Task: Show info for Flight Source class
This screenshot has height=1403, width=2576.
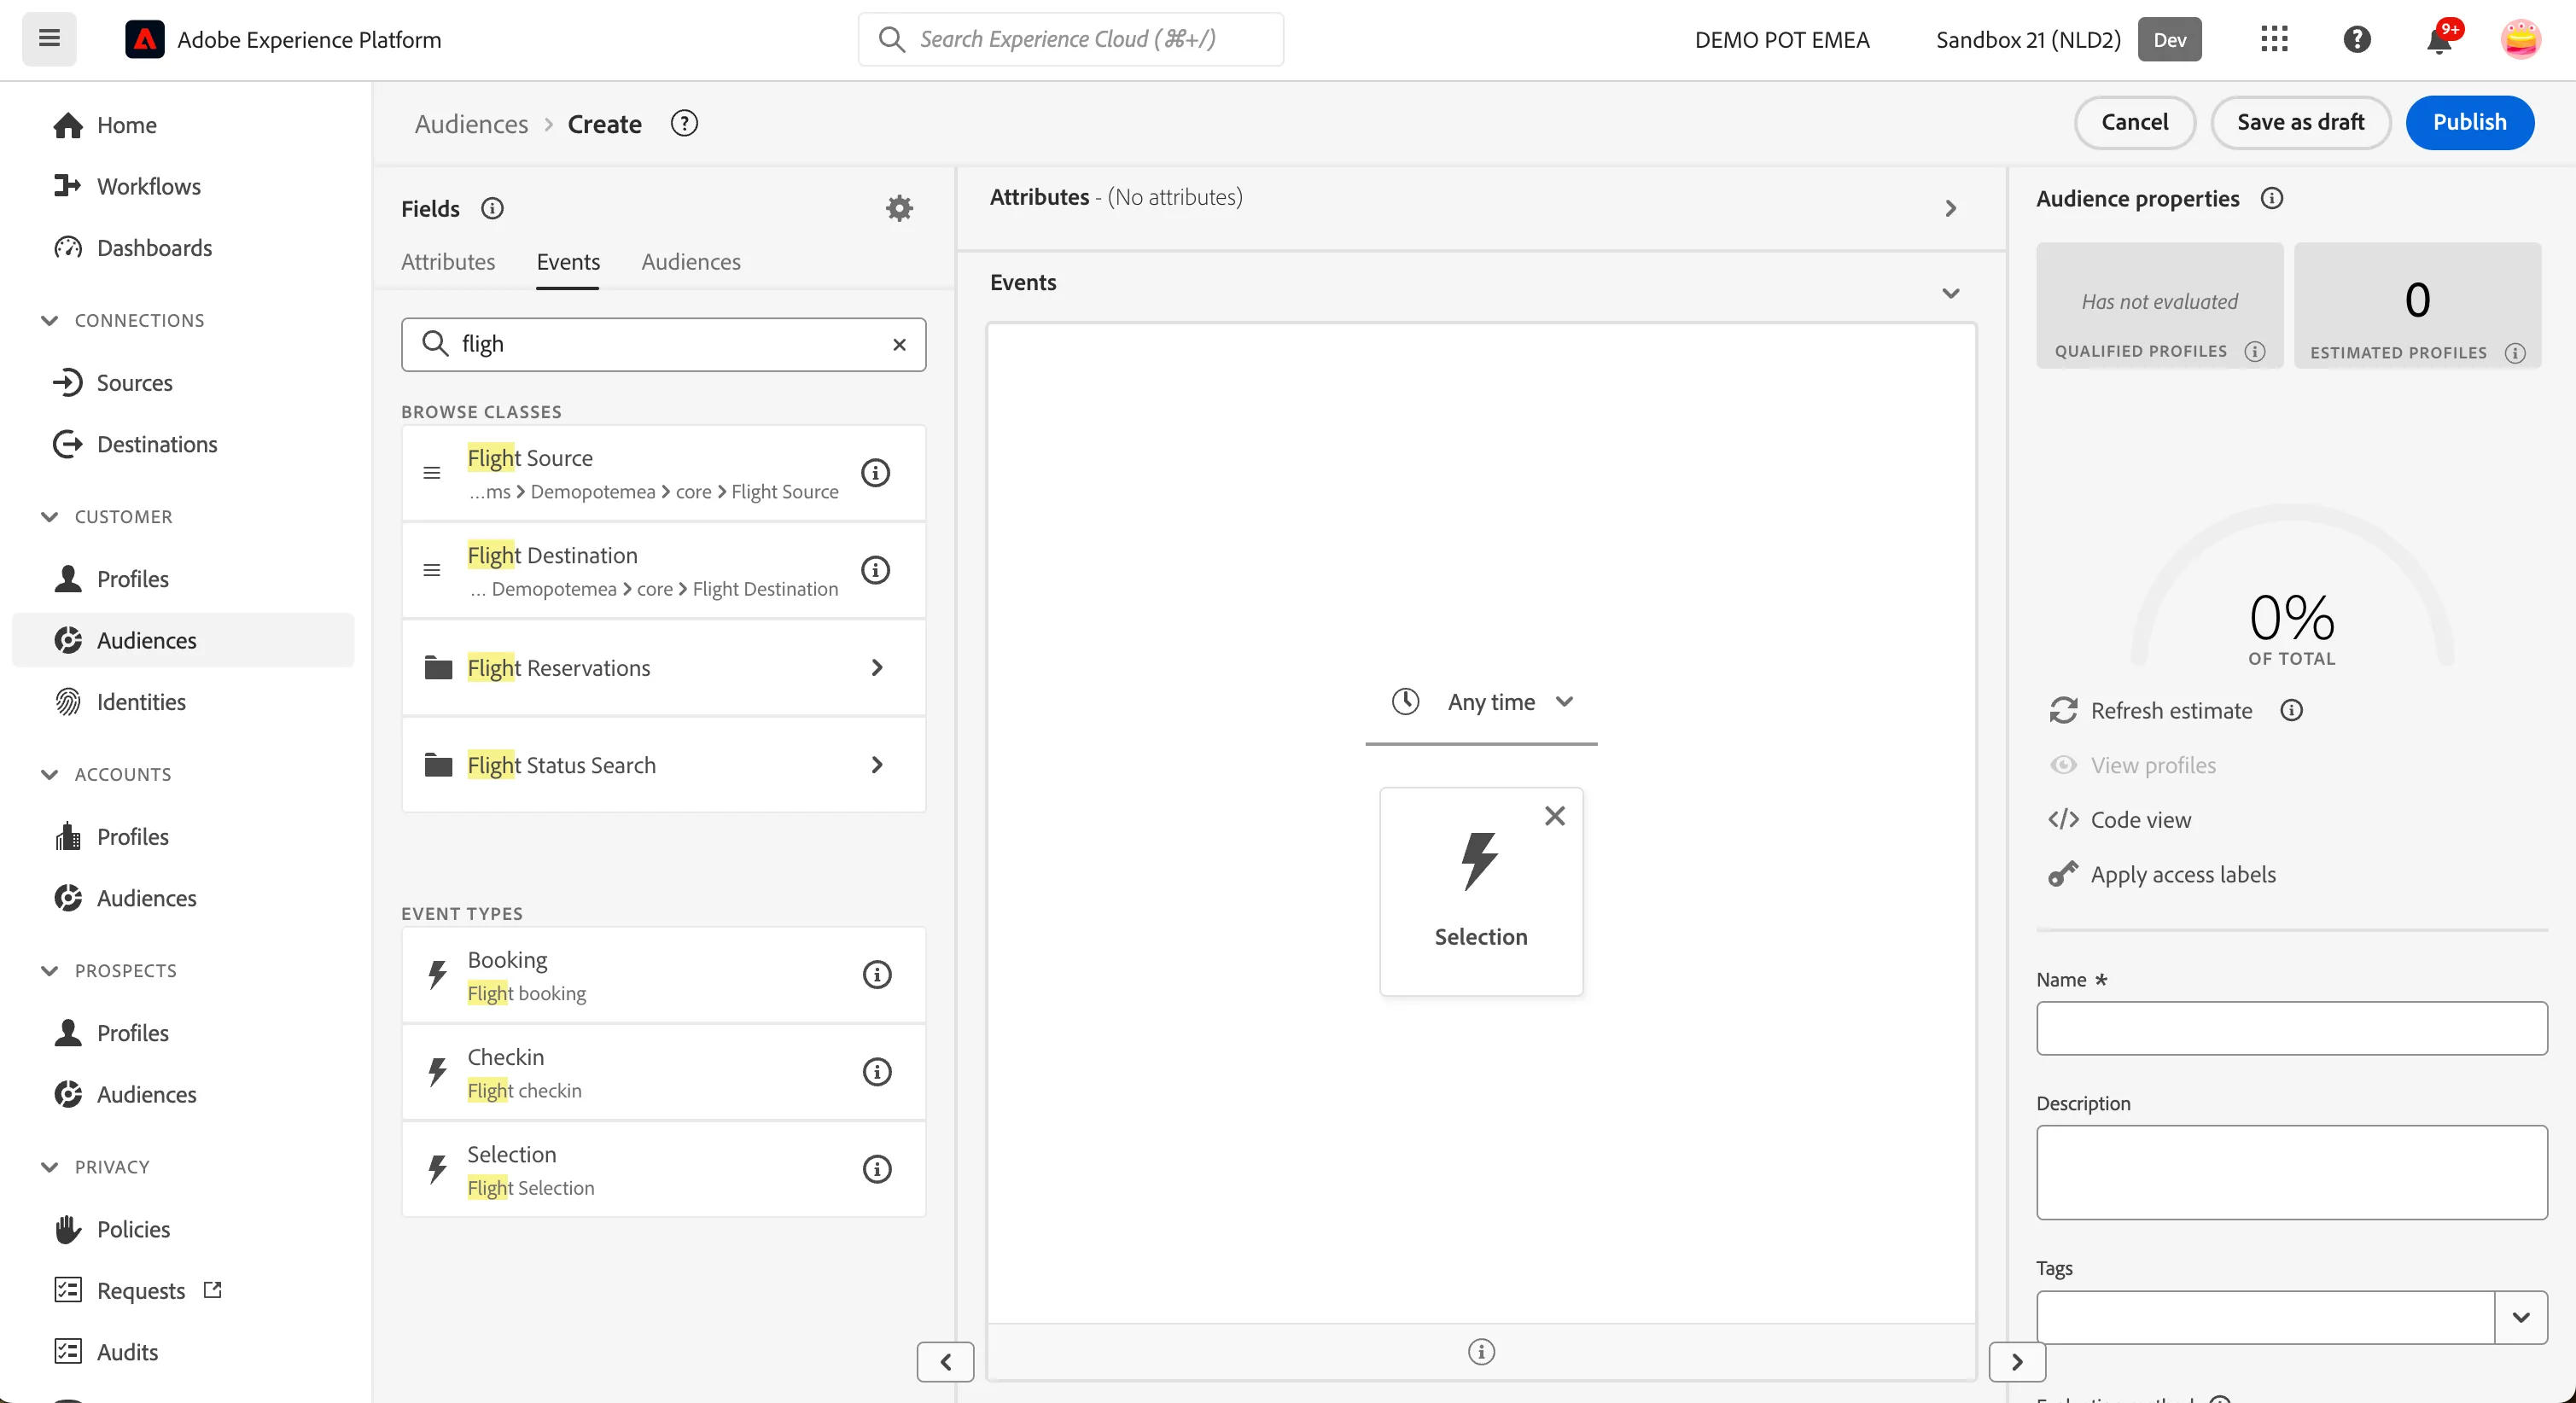Action: pos(875,473)
